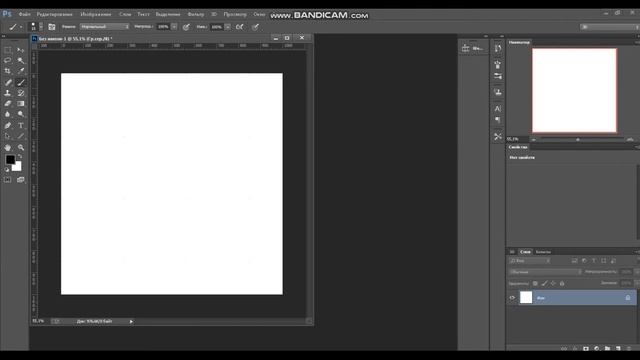The height and width of the screenshot is (360, 640).
Task: Click the foreground color swatch
Action: click(x=10, y=160)
